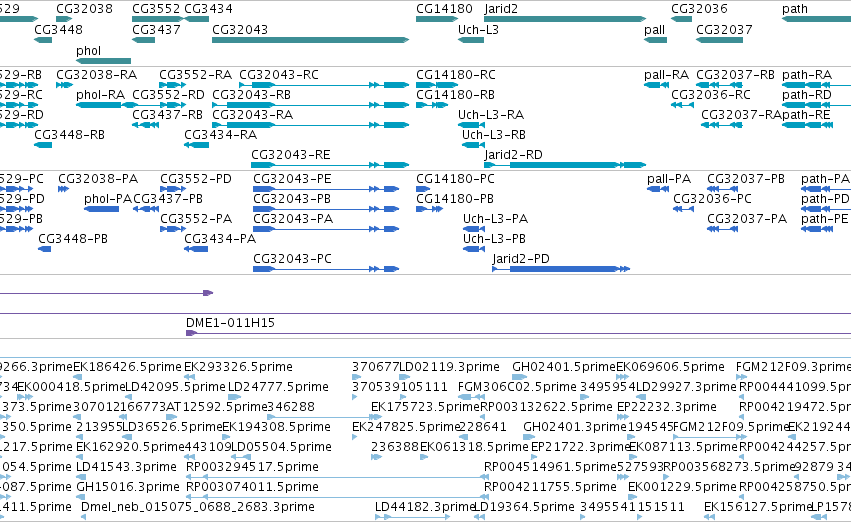Image resolution: width=851 pixels, height=522 pixels.
Task: Click the Jarid2-RD transcript label
Action: 513,155
